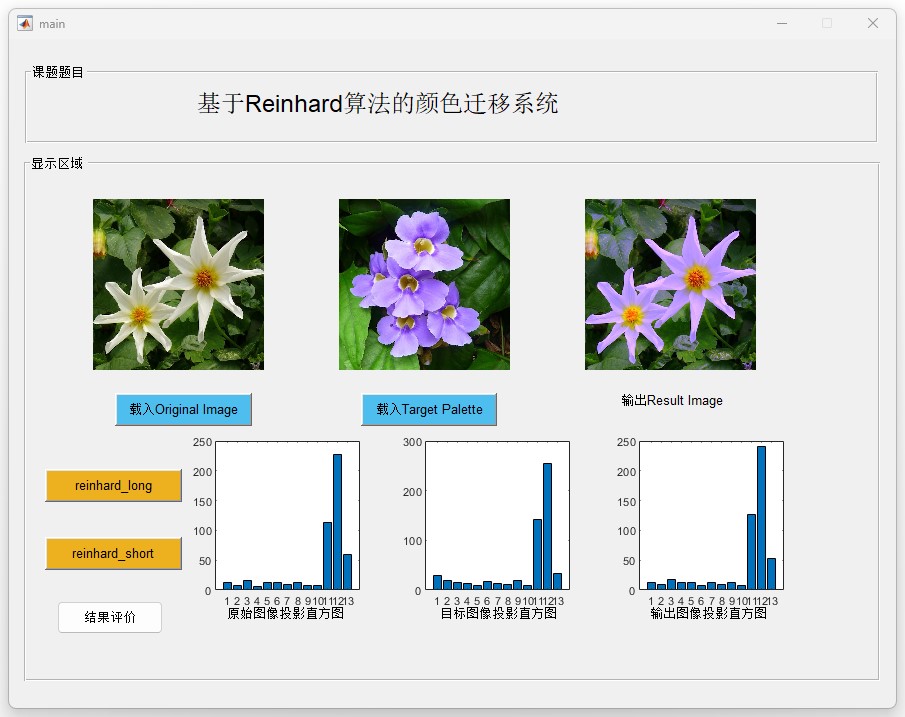Minimize the main window
This screenshot has width=905, height=717.
tap(782, 24)
